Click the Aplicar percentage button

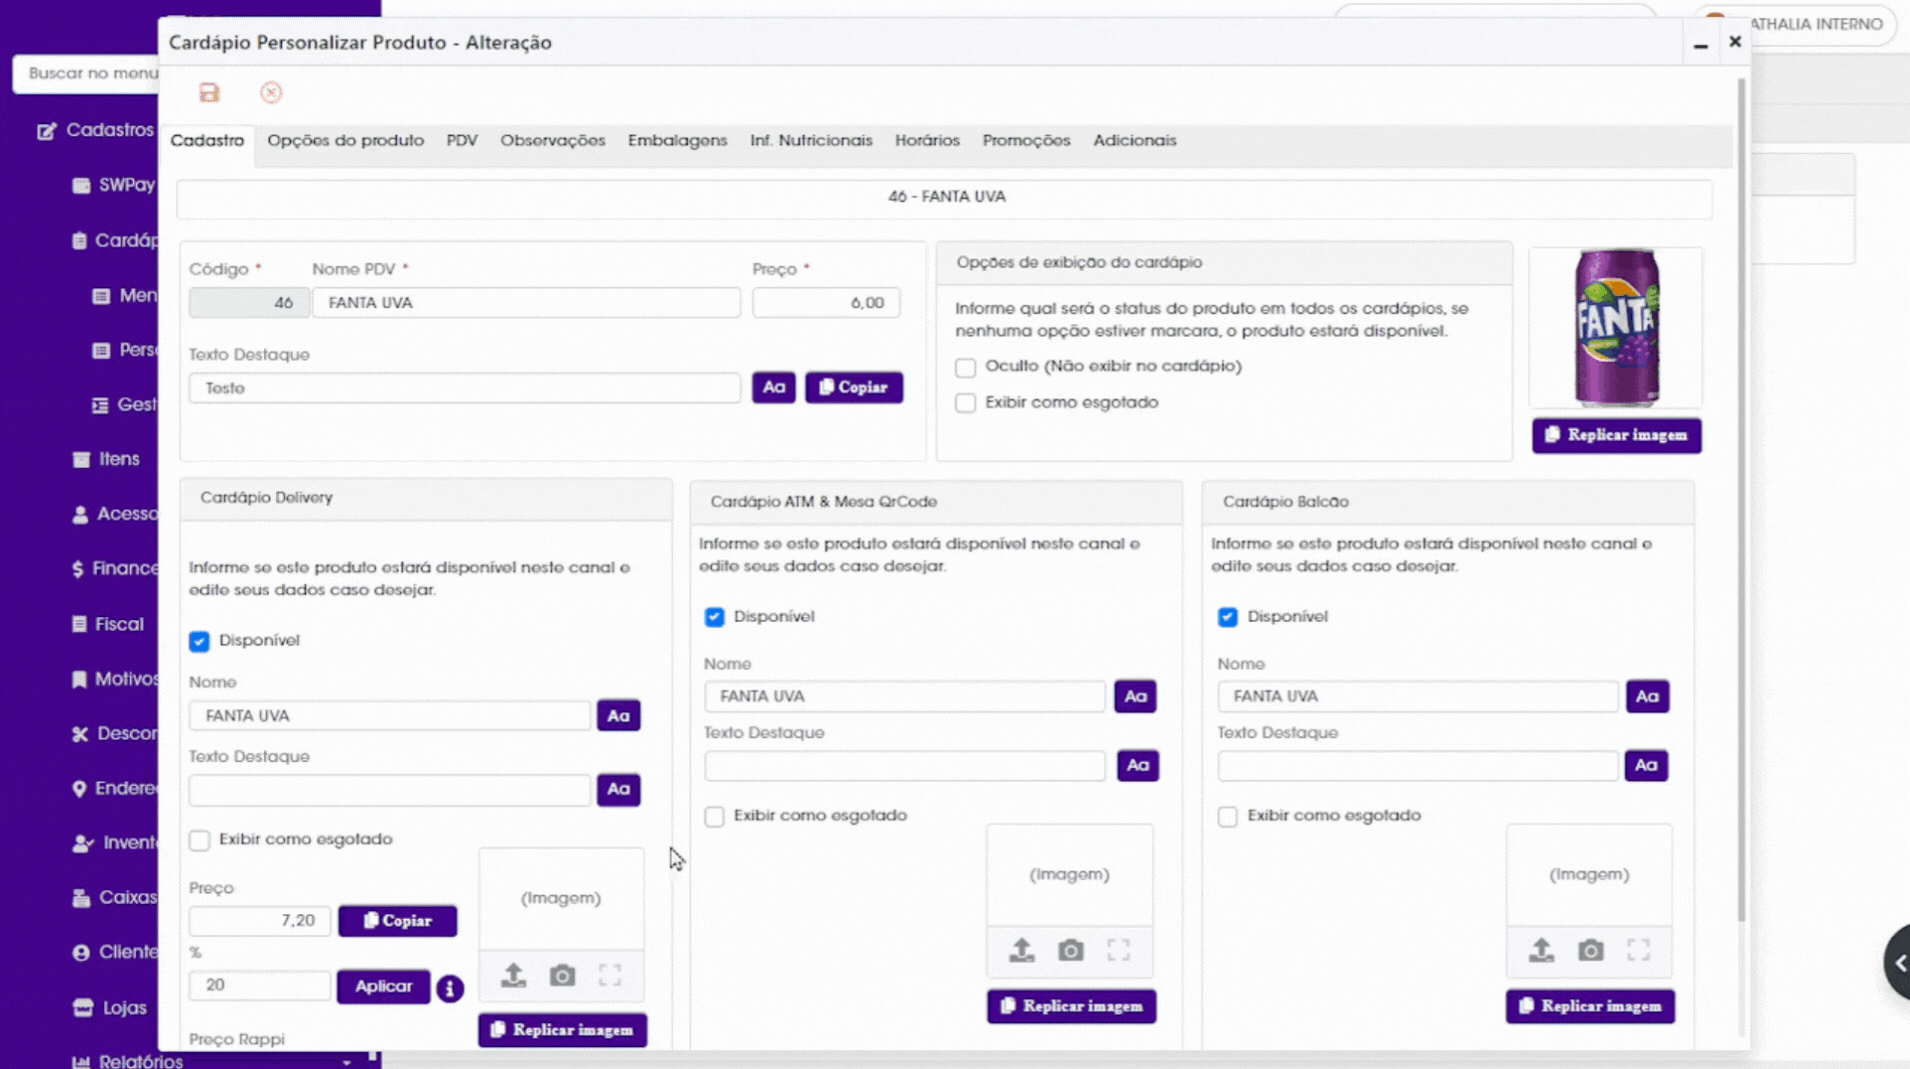pos(383,986)
